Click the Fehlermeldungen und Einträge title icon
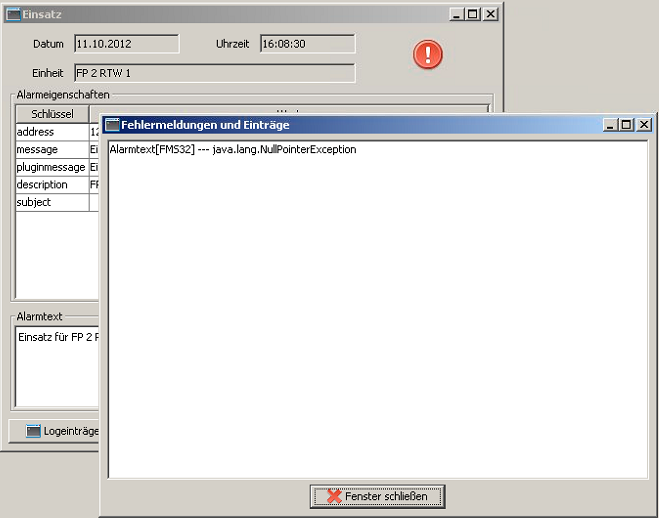This screenshot has height=518, width=659. pos(113,125)
